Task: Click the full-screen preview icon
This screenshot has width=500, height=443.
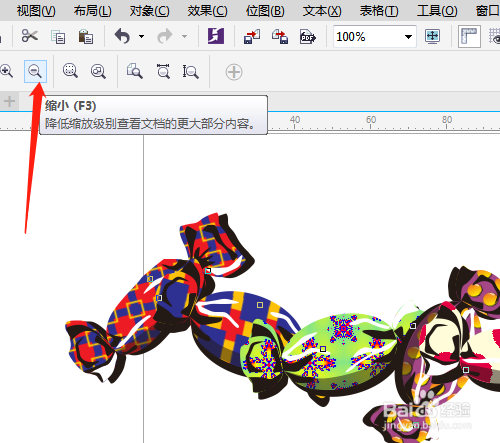Action: tap(432, 36)
